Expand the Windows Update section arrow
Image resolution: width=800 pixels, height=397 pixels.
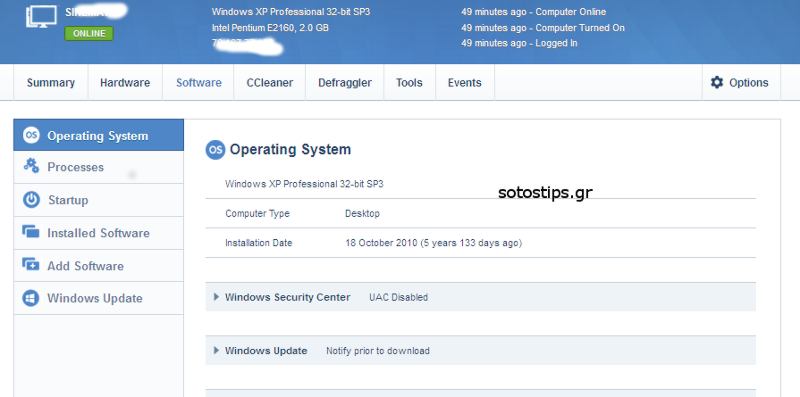[x=216, y=351]
